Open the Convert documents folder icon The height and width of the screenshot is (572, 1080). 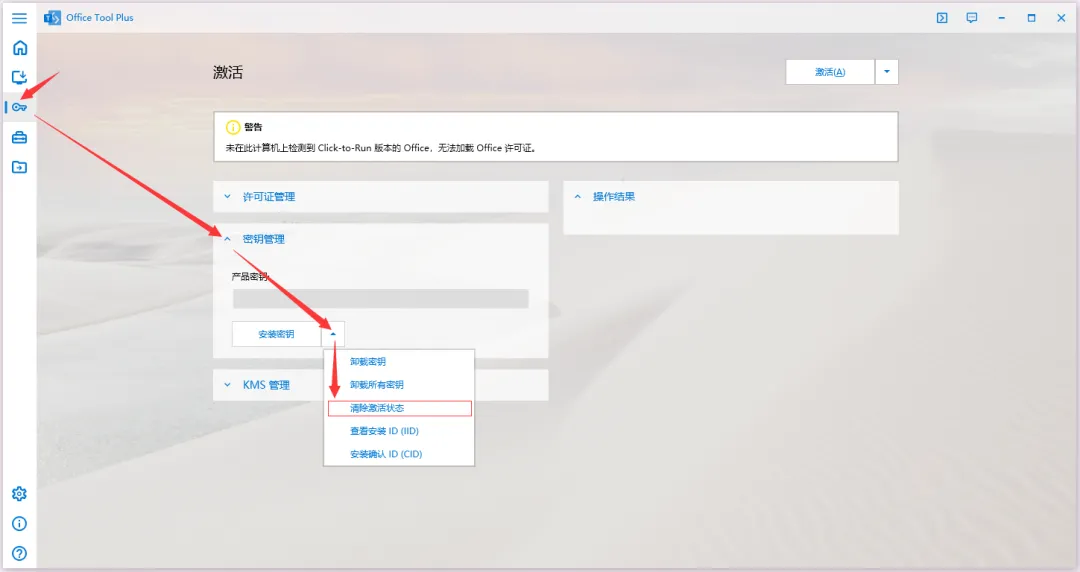pyautogui.click(x=19, y=167)
